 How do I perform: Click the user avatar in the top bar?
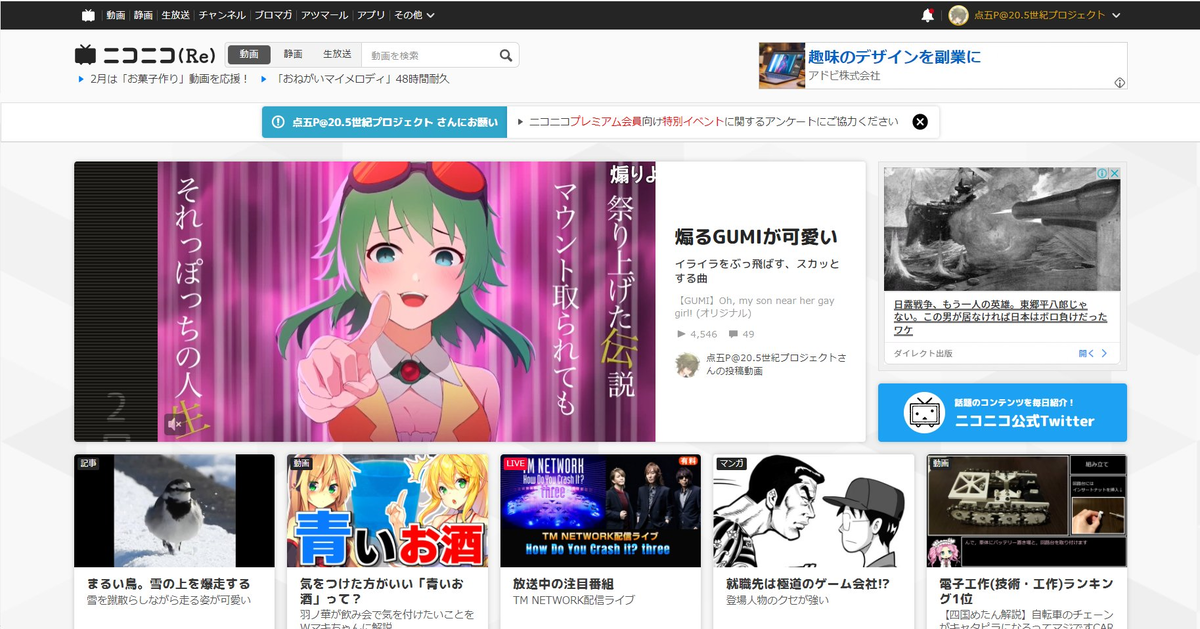tap(958, 15)
